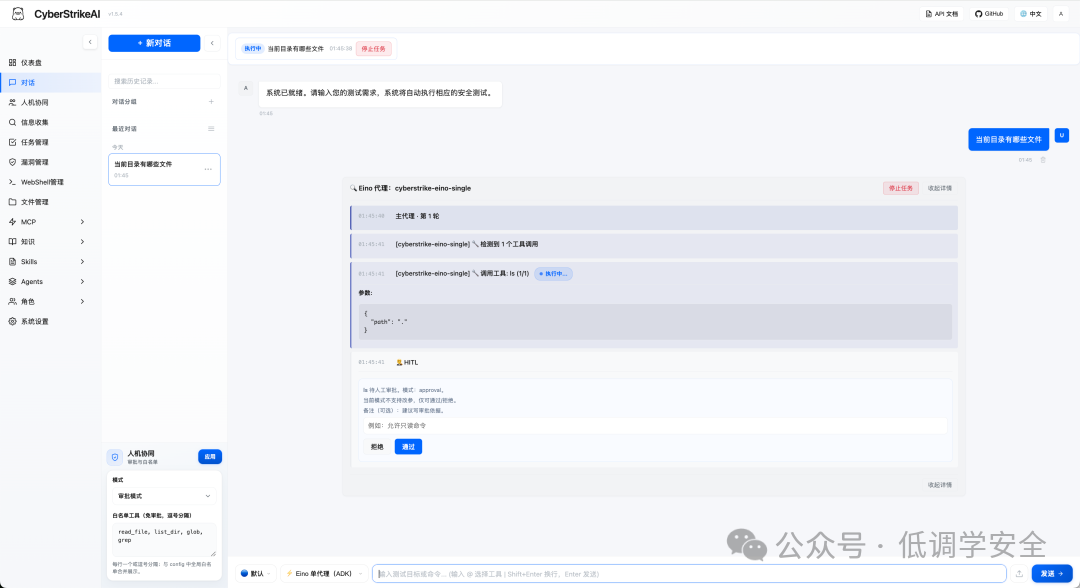
Task: Click the Skills document icon
Action: (12, 262)
